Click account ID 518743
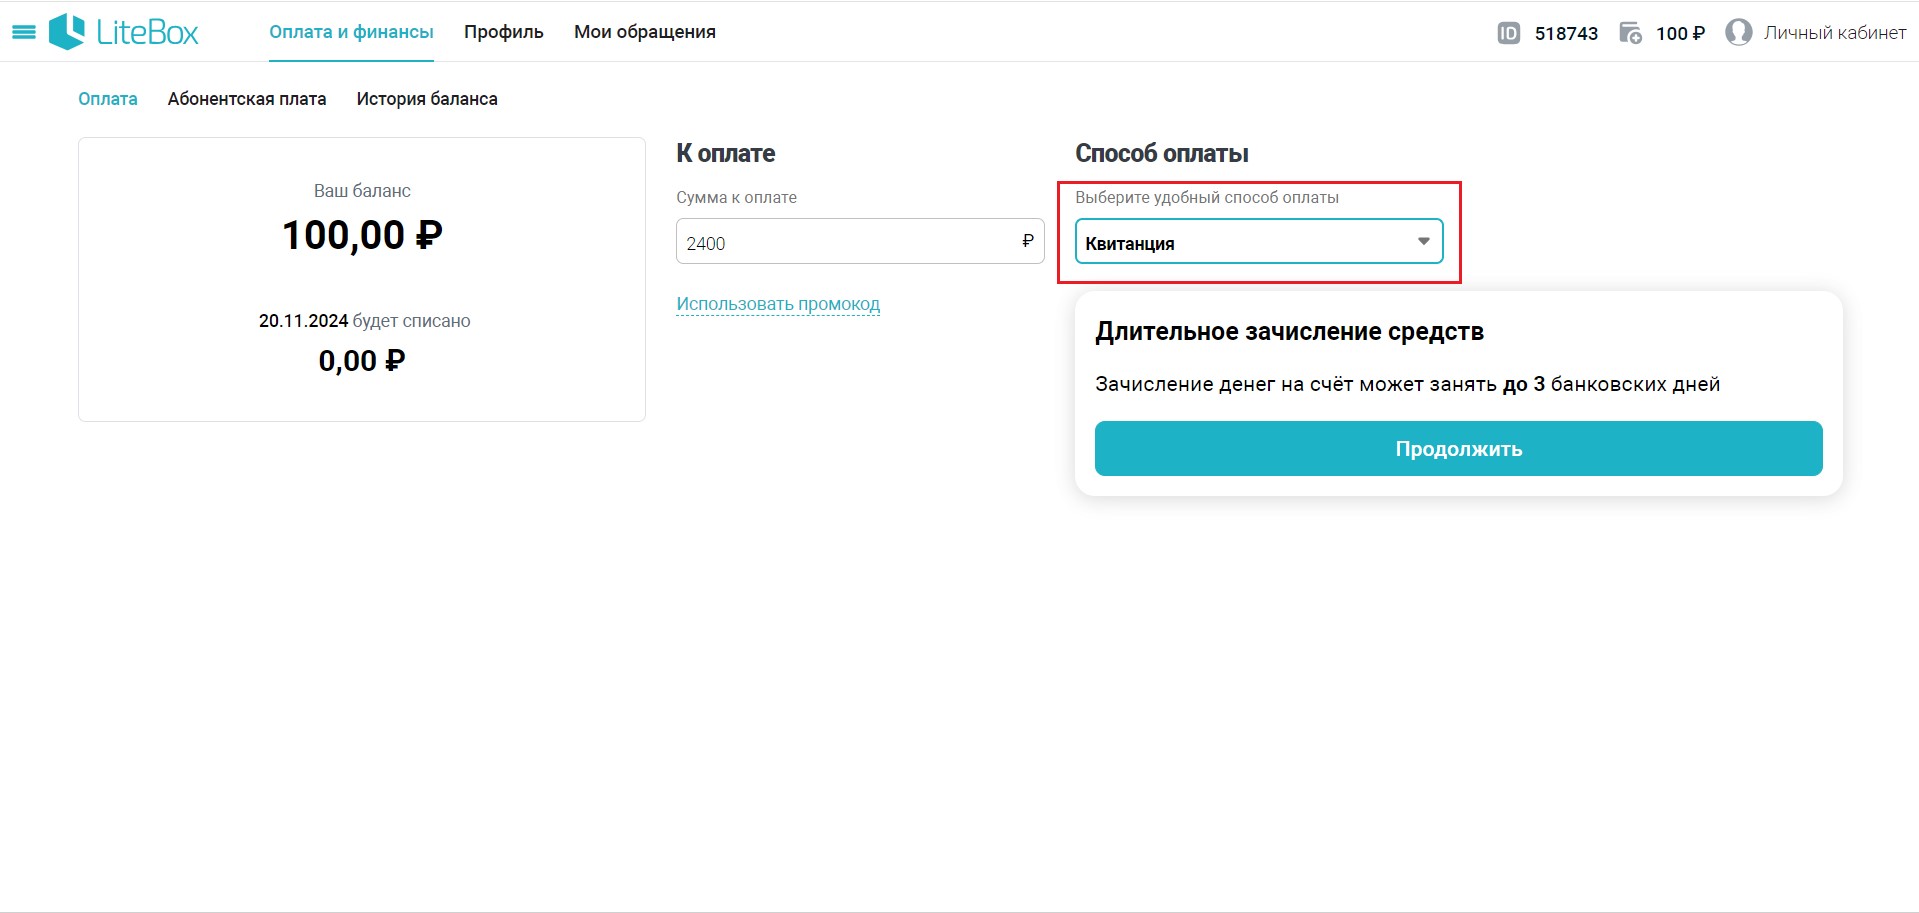Screen dimensions: 1919x913 click(1566, 33)
